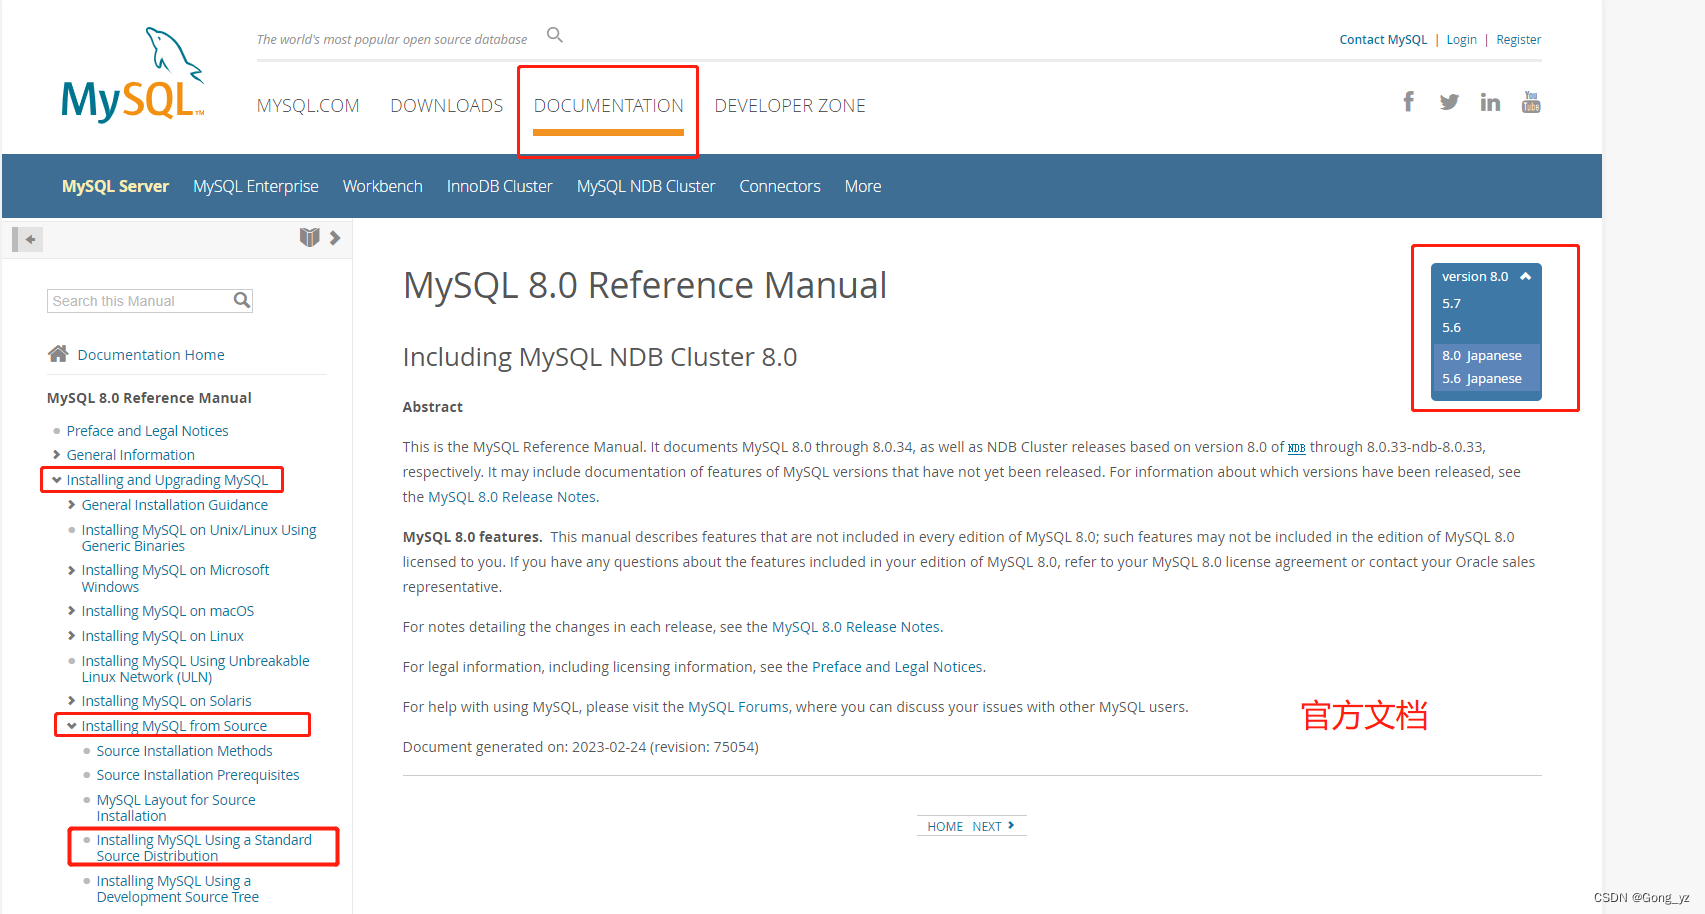This screenshot has height=914, width=1705.
Task: Open DOCUMENTATION top navigation tab
Action: point(608,105)
